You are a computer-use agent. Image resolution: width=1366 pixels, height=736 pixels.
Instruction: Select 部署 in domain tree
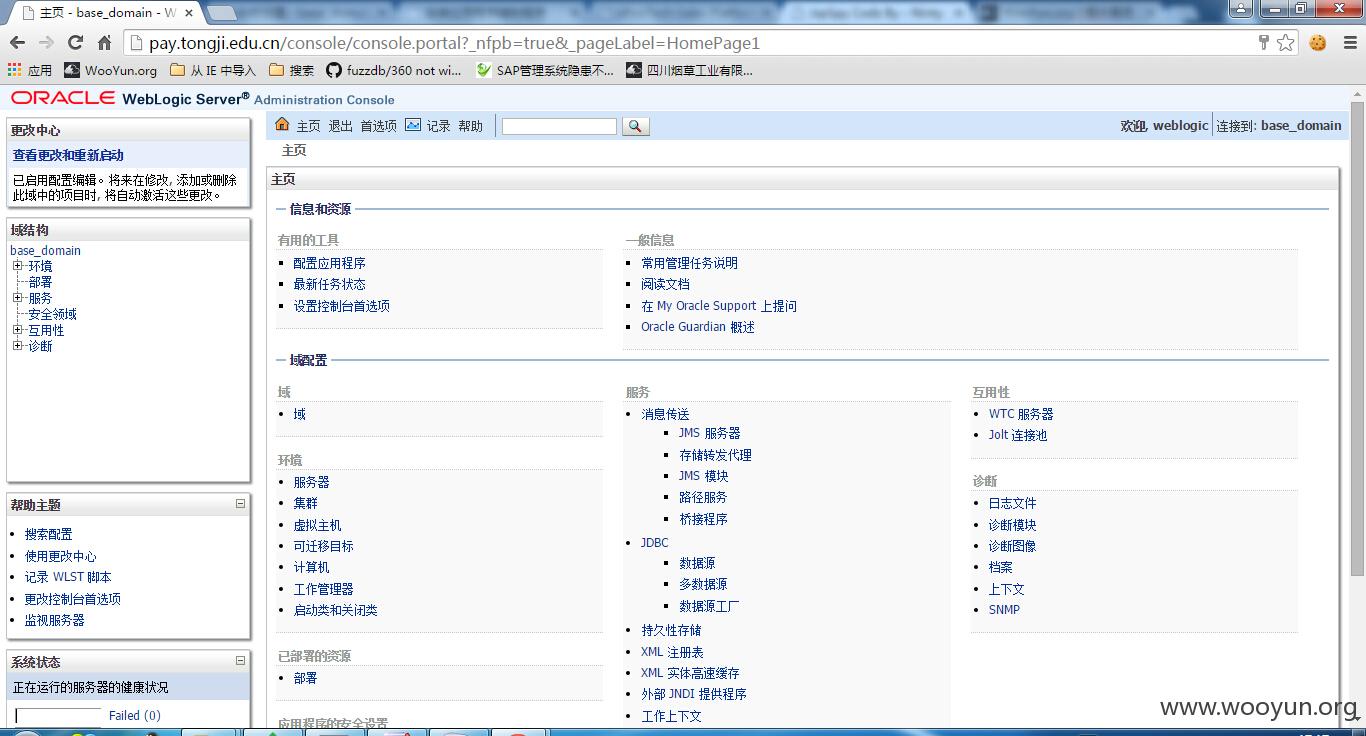[x=40, y=282]
